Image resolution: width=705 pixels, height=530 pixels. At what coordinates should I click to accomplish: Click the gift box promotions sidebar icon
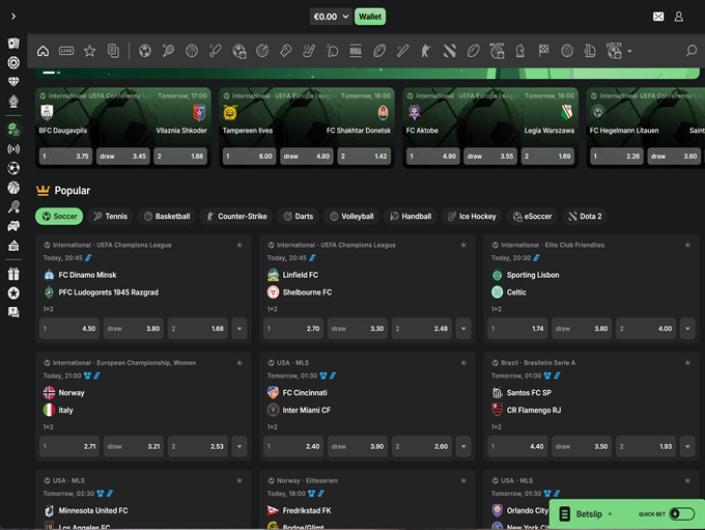pyautogui.click(x=13, y=274)
